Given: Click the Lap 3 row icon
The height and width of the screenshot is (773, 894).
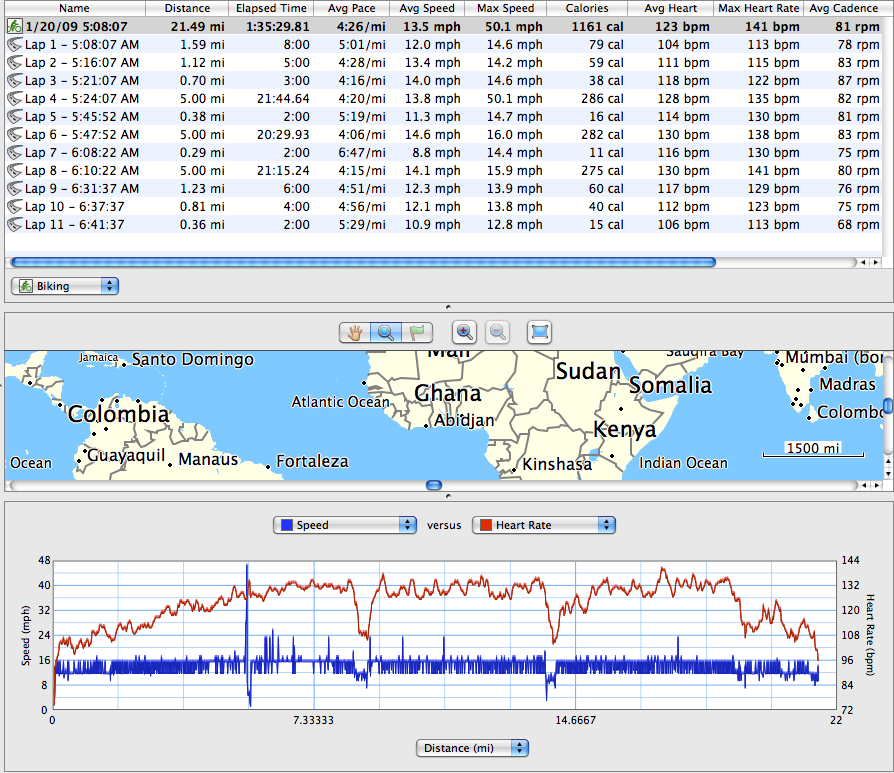Looking at the screenshot, I should [x=15, y=80].
